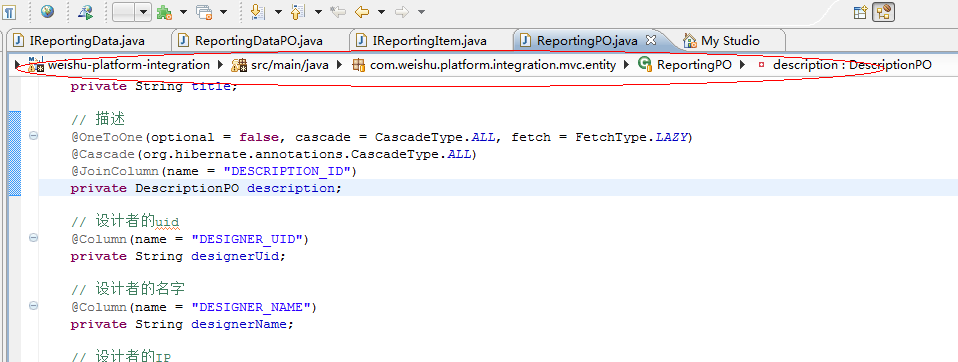Expand arrow after weishu-platform-integration breadcrumb
This screenshot has width=958, height=362.
221,65
